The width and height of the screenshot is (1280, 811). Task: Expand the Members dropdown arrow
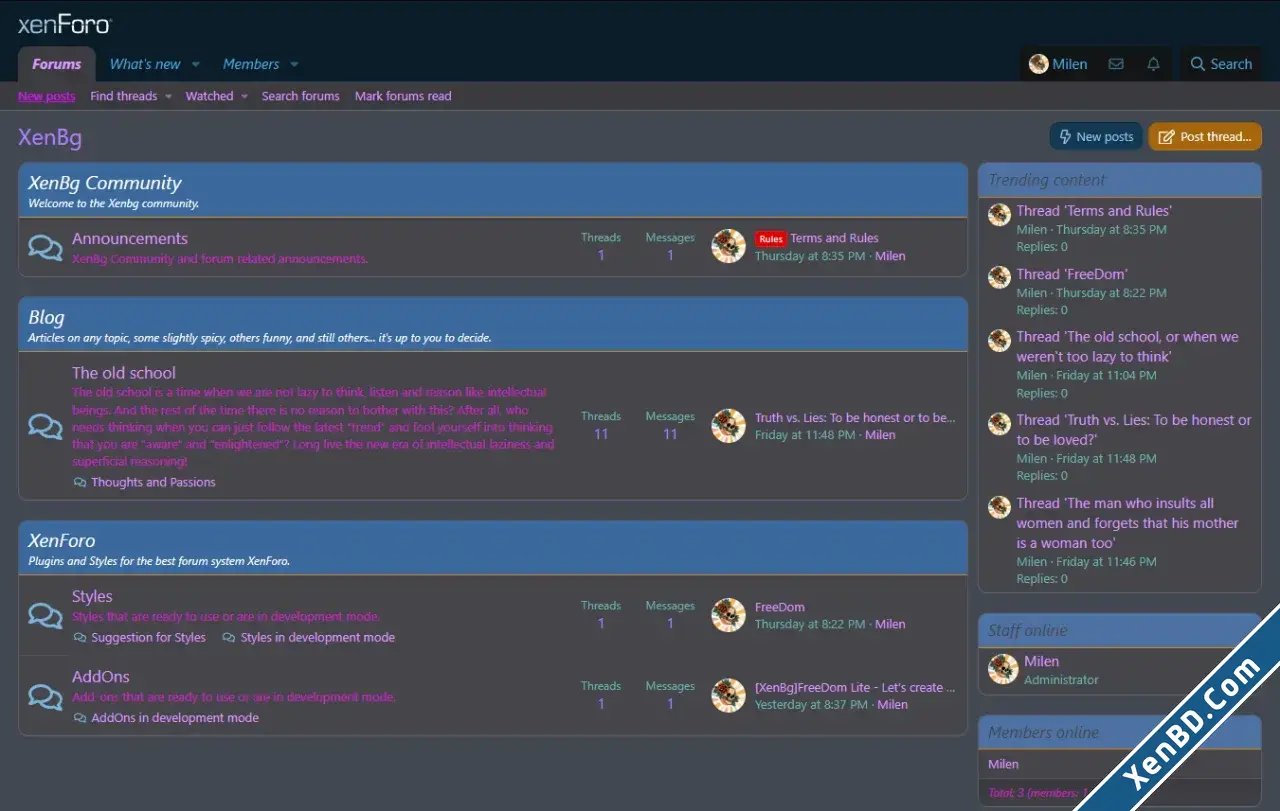pos(294,64)
